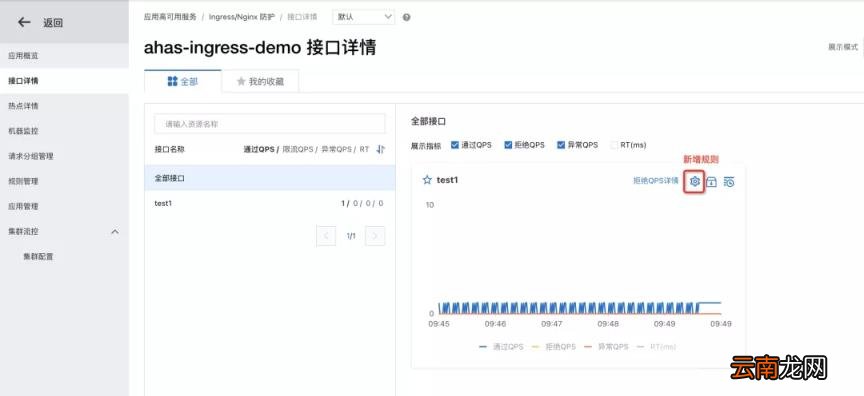
Task: Click 展示模式 at top right
Action: coord(843,47)
